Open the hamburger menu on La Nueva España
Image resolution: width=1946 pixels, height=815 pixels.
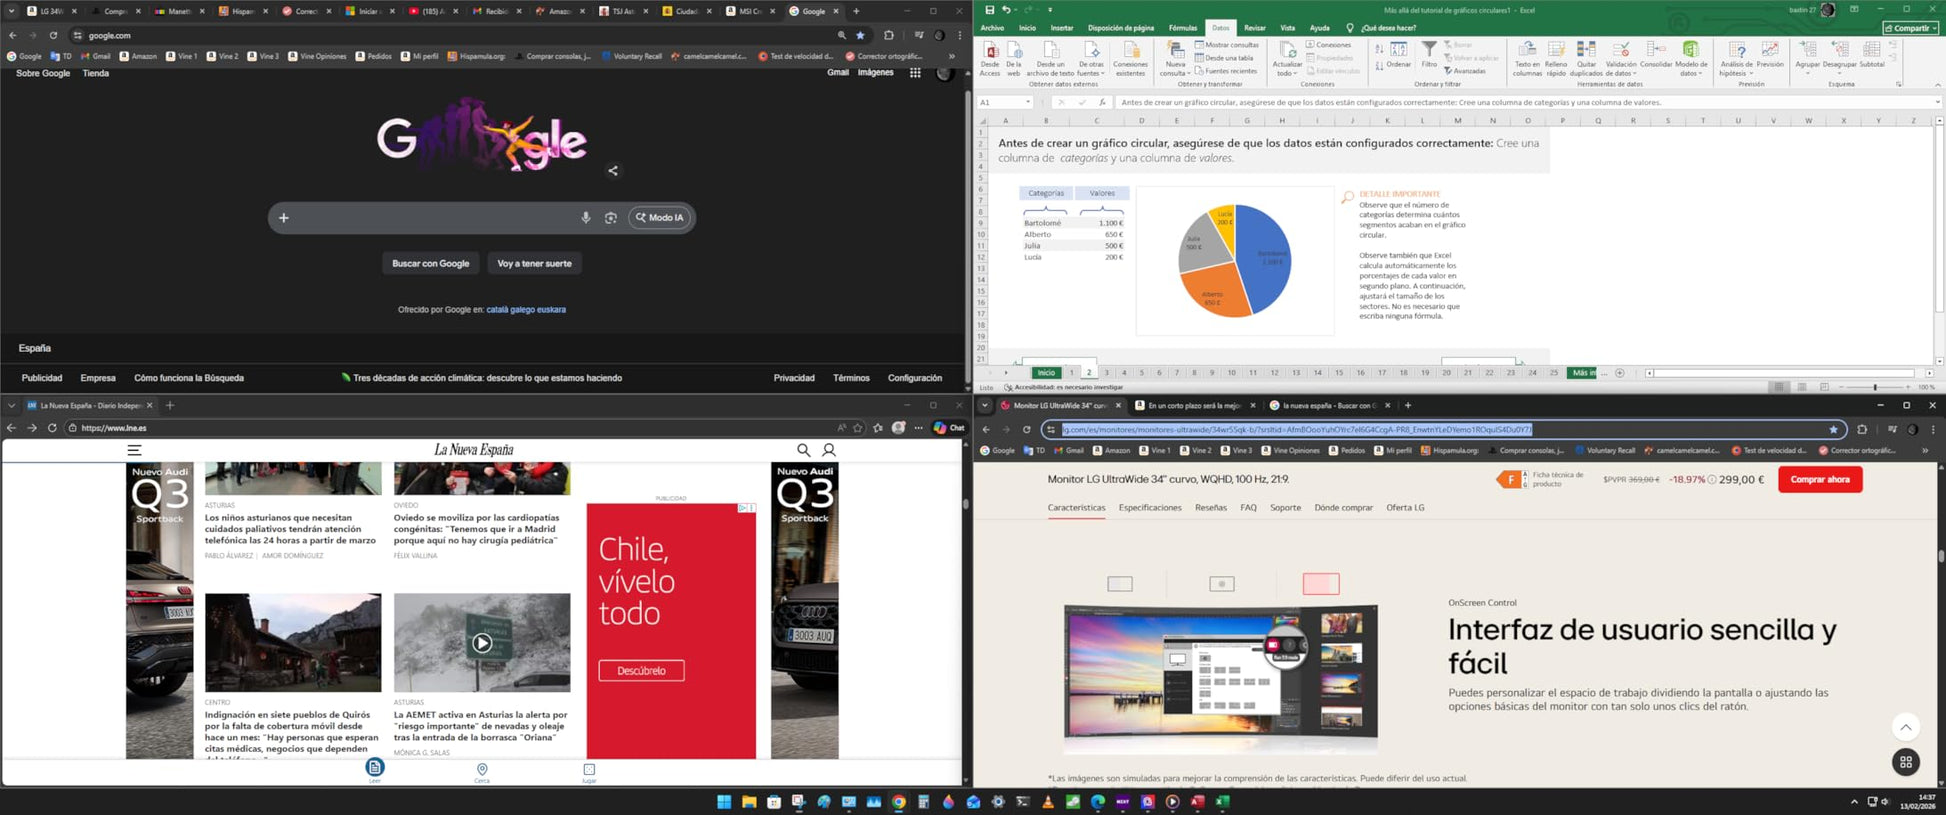pyautogui.click(x=134, y=450)
